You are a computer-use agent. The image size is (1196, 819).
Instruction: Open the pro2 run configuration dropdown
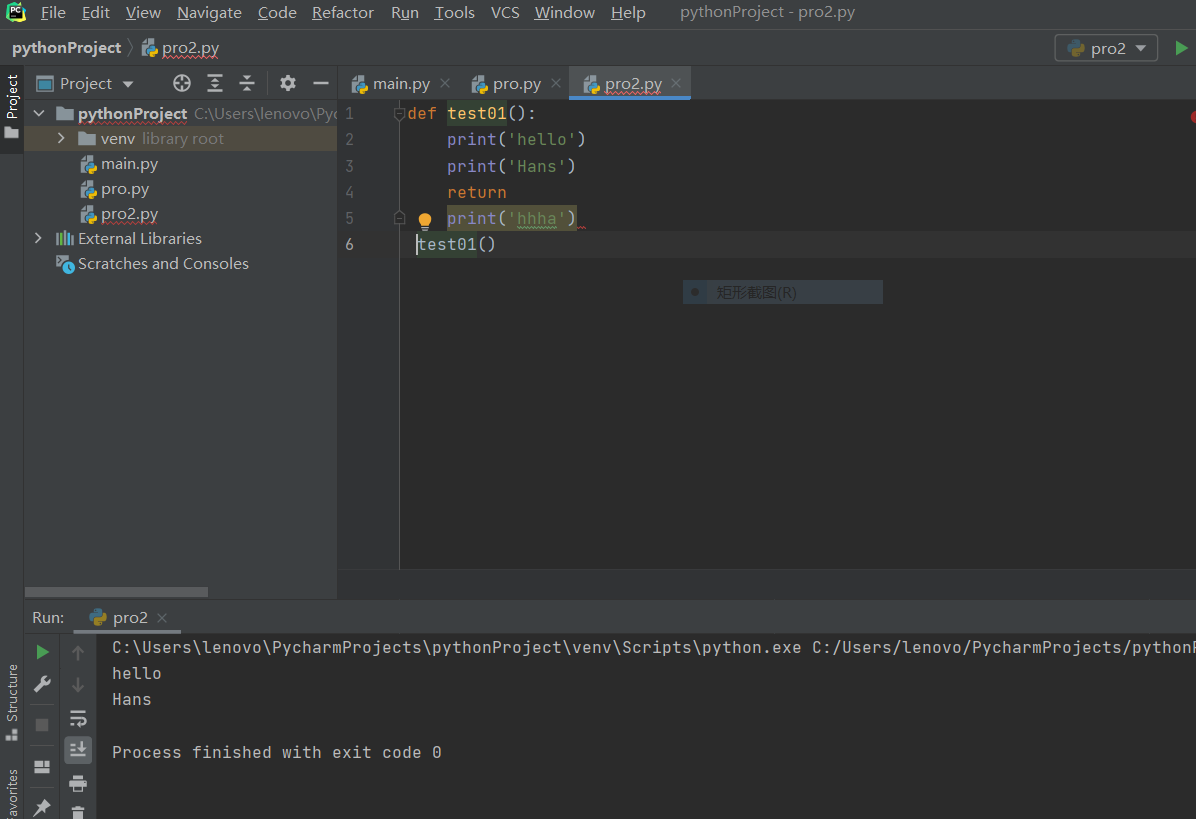(x=1106, y=48)
